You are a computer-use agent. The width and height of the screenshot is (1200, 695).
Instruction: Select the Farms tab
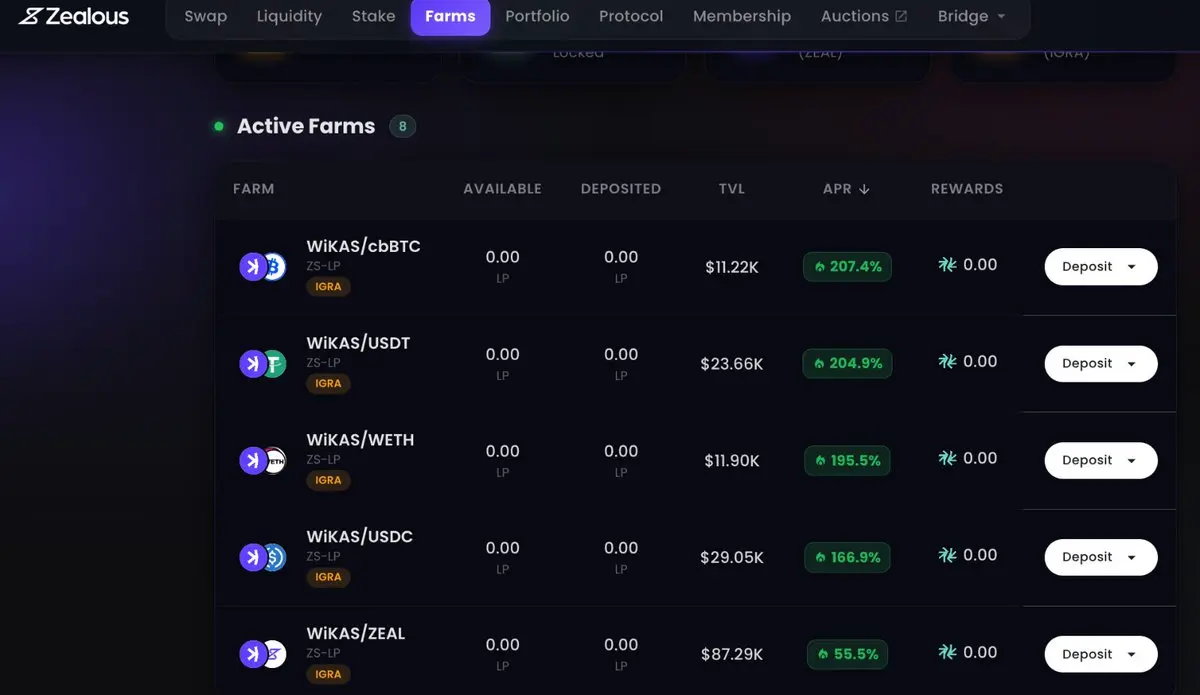pos(450,17)
